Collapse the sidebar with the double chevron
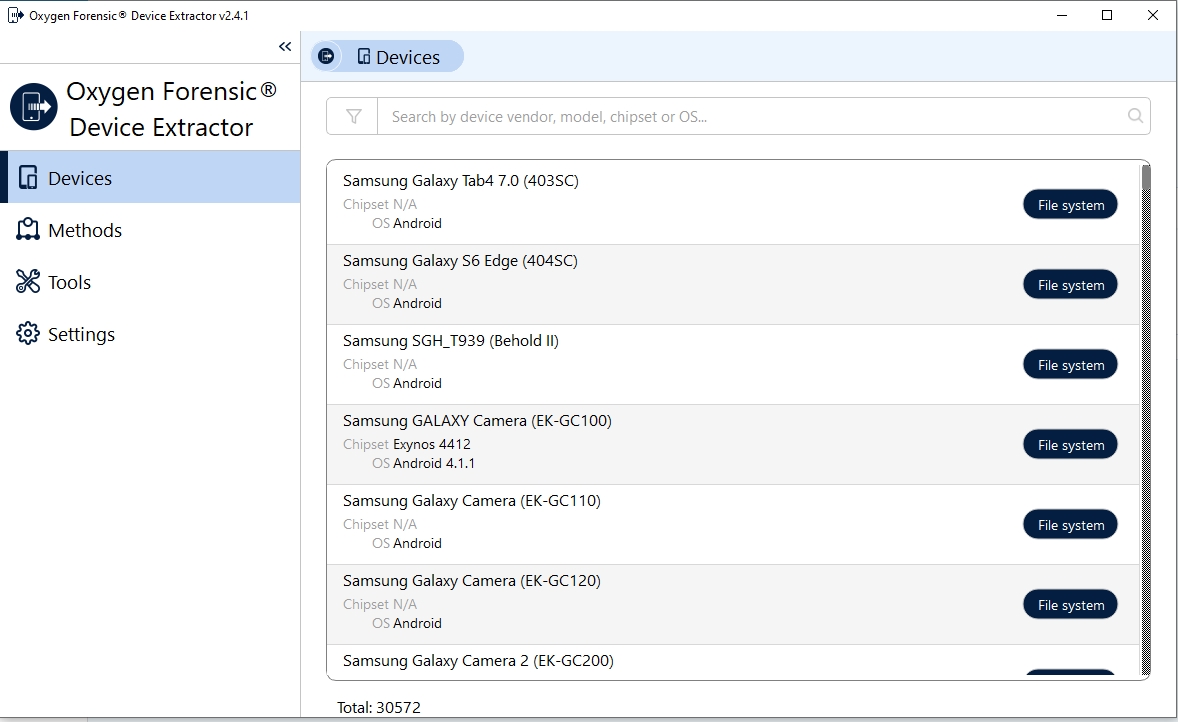The image size is (1178, 722). [x=284, y=46]
